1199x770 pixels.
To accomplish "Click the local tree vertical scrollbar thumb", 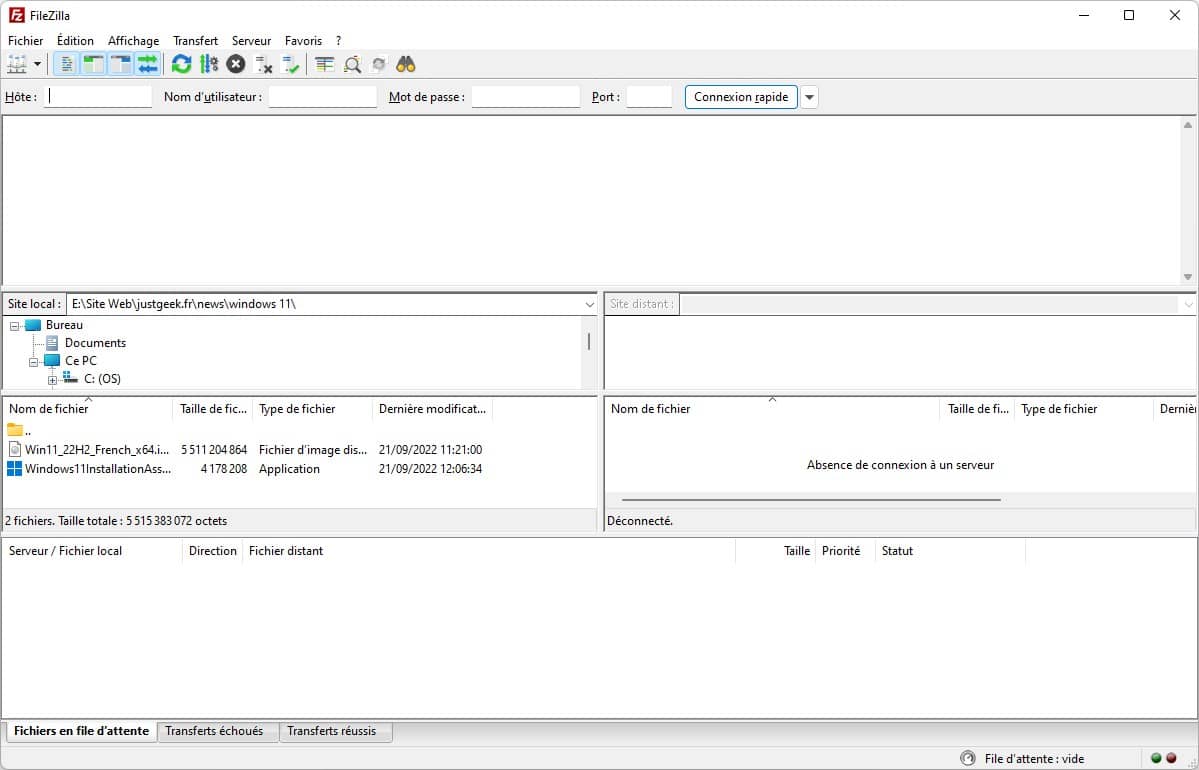I will pyautogui.click(x=589, y=341).
